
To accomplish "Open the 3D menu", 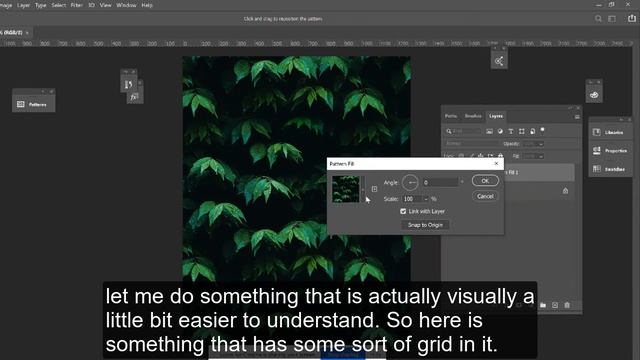I will pos(91,5).
